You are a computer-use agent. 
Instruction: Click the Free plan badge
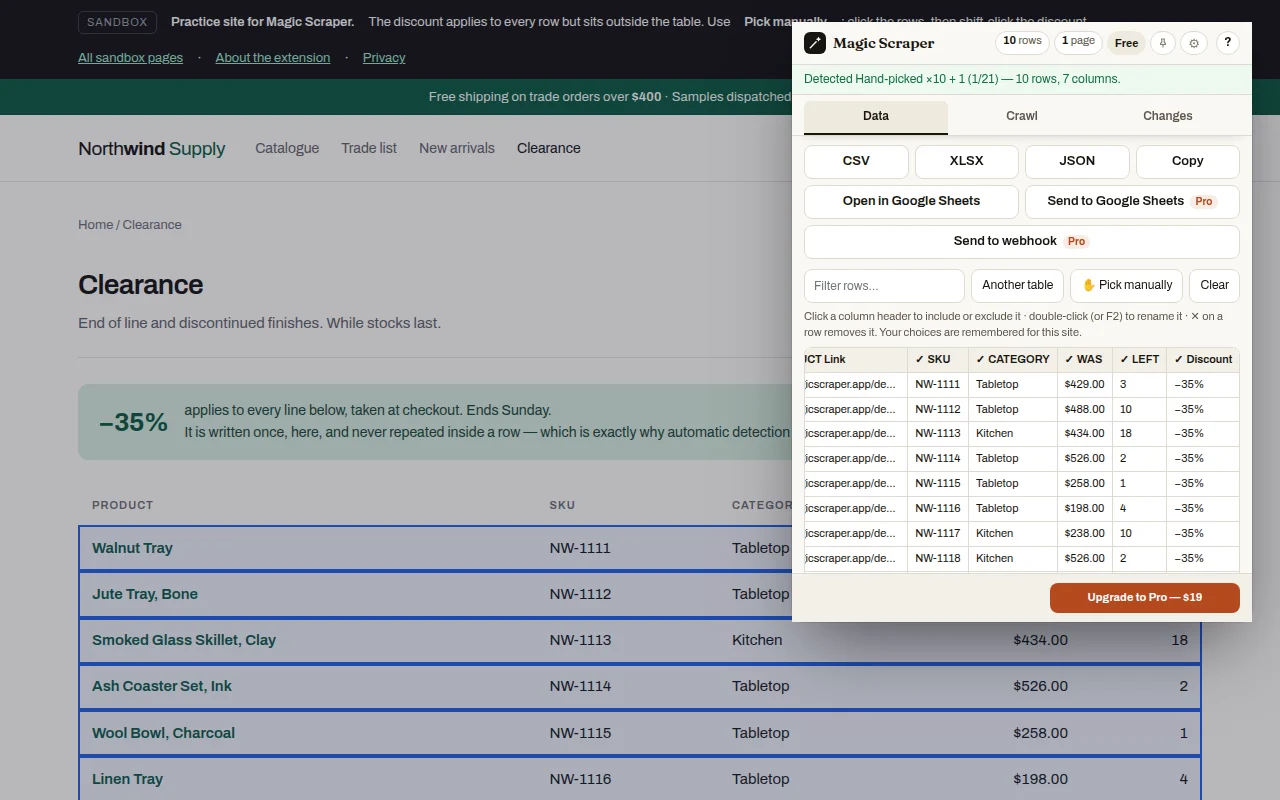click(x=1126, y=43)
